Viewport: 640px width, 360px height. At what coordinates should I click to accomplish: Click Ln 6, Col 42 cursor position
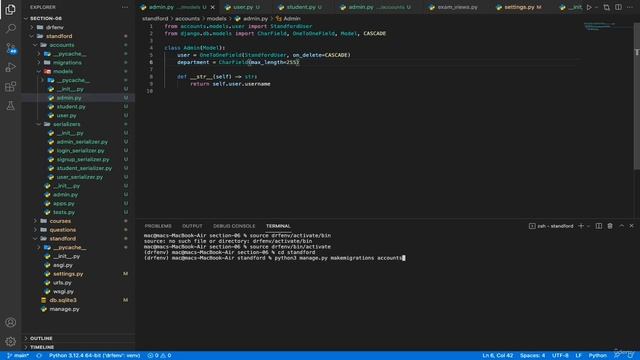tap(498, 356)
